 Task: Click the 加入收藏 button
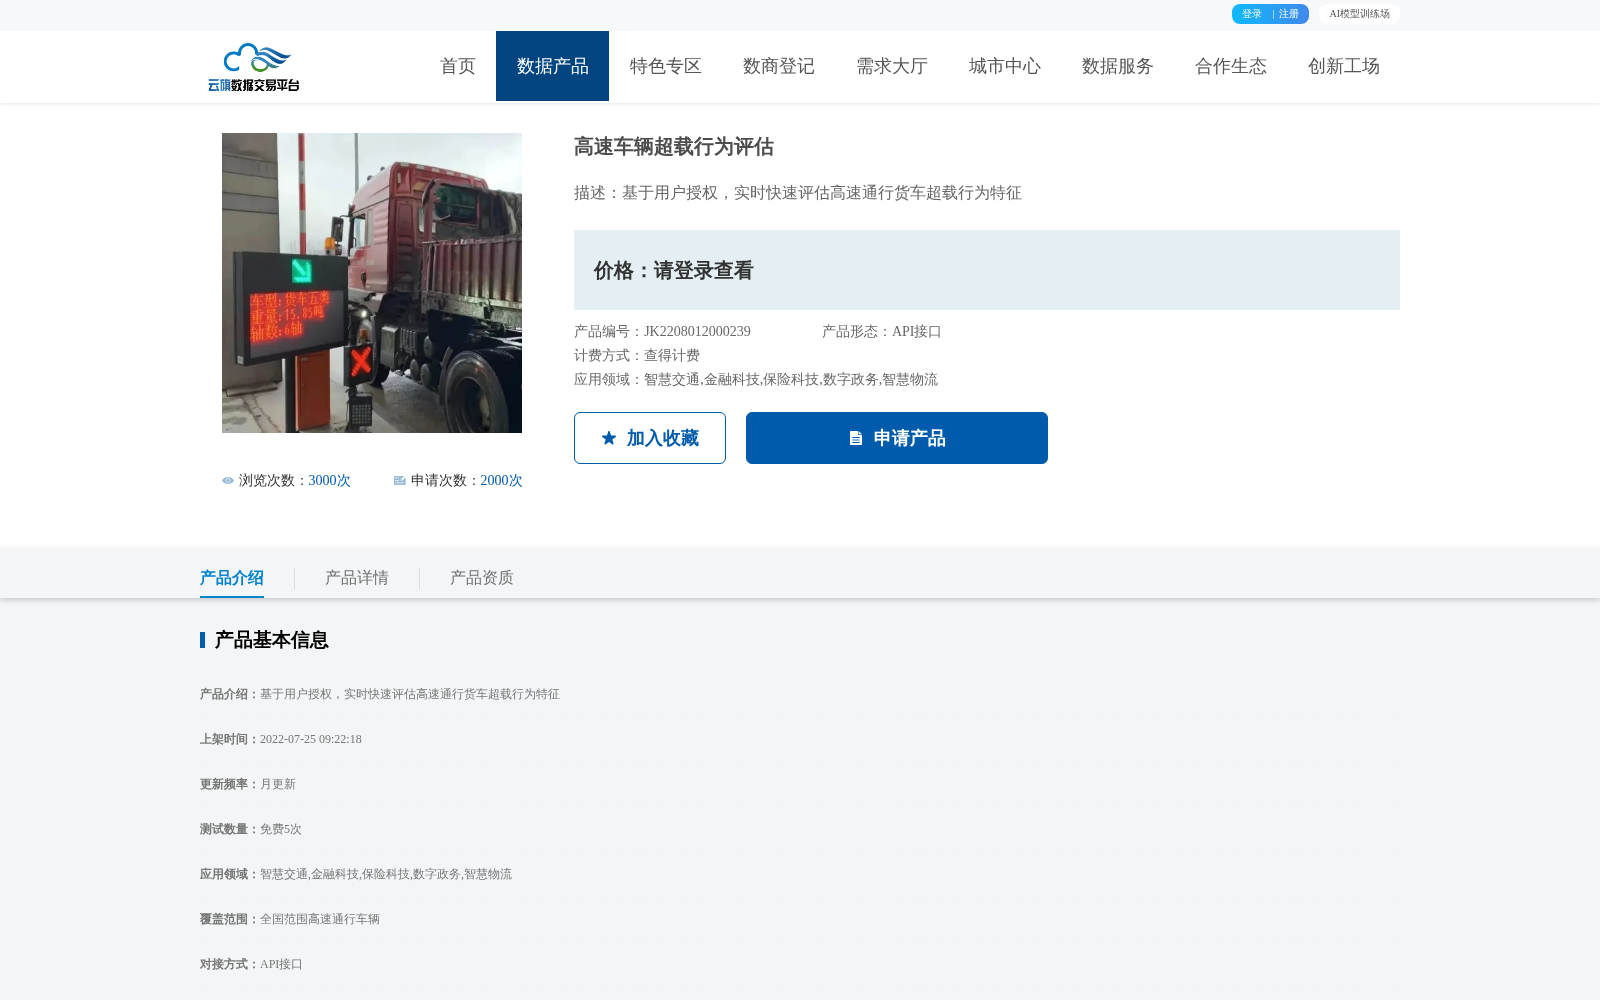[x=650, y=438]
